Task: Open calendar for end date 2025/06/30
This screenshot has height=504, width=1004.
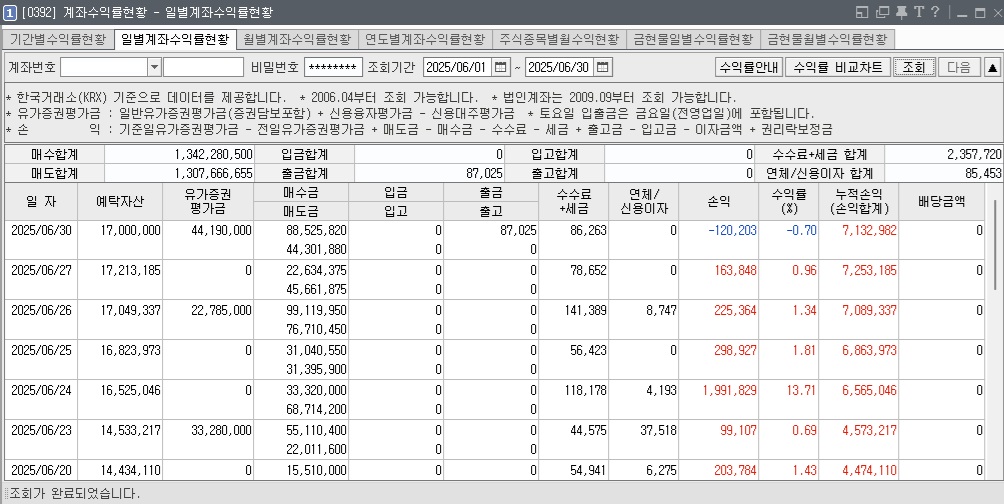Action: 605,67
